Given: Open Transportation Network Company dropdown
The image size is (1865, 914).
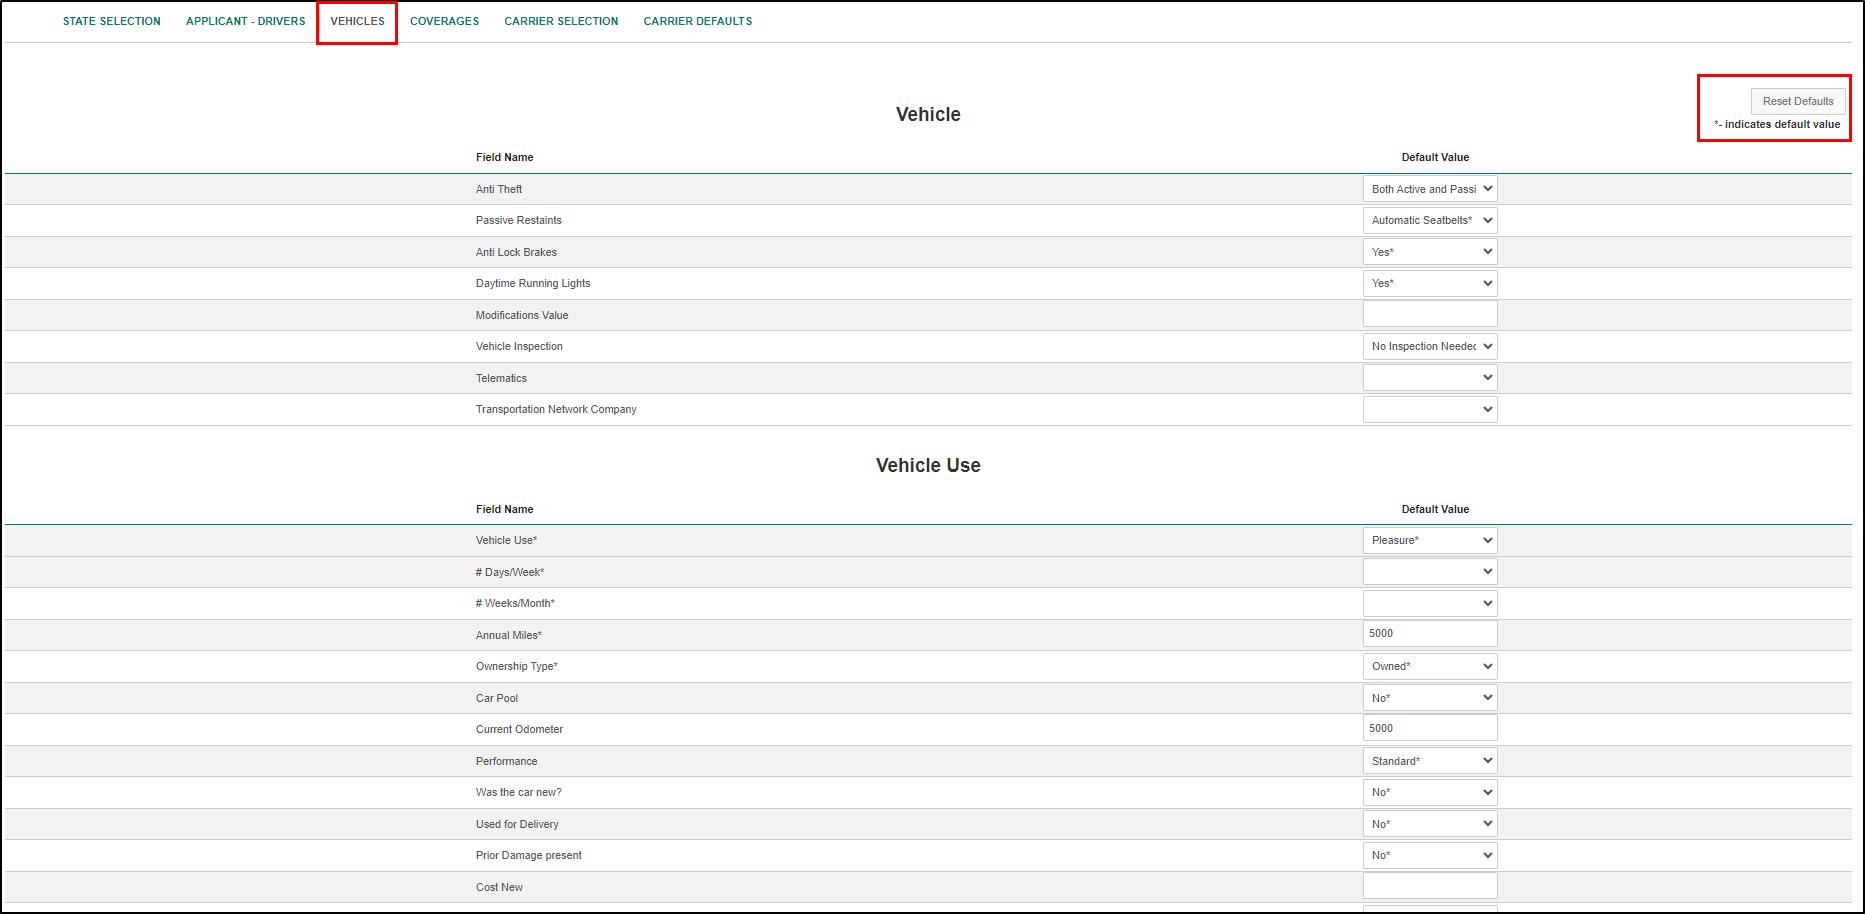Looking at the screenshot, I should click(x=1430, y=409).
